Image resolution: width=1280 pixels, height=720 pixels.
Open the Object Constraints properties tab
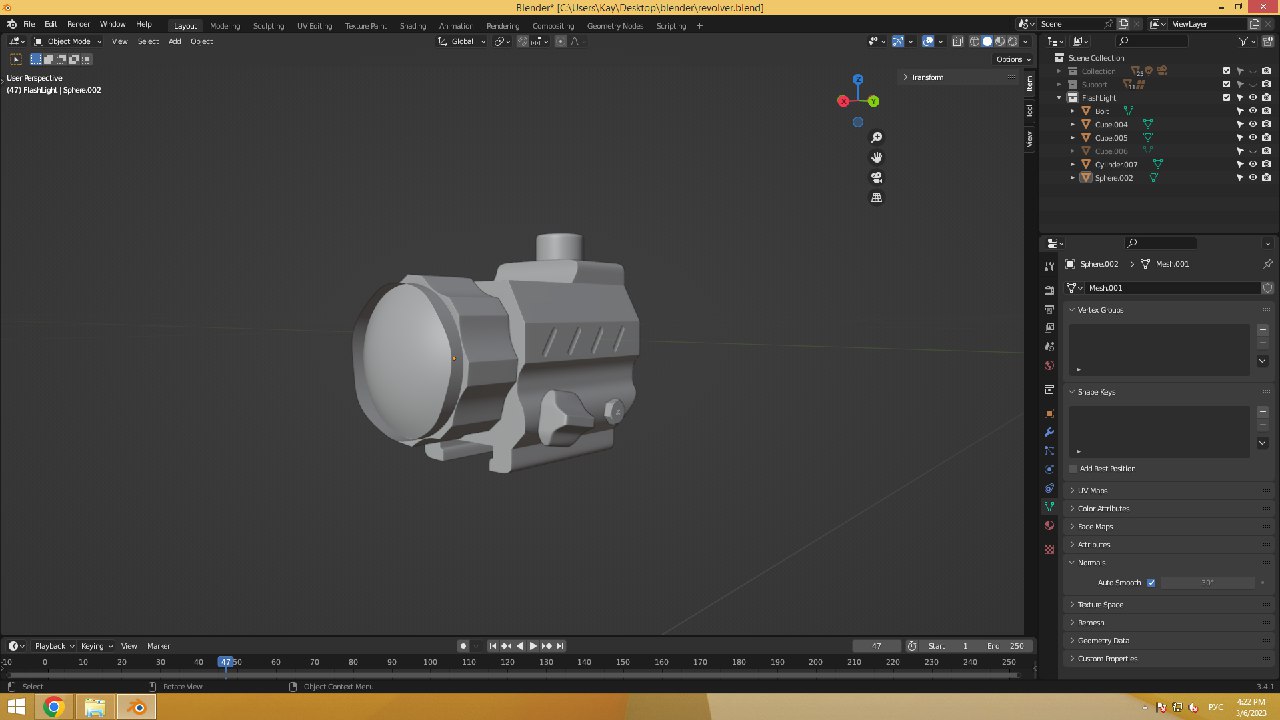tap(1049, 488)
